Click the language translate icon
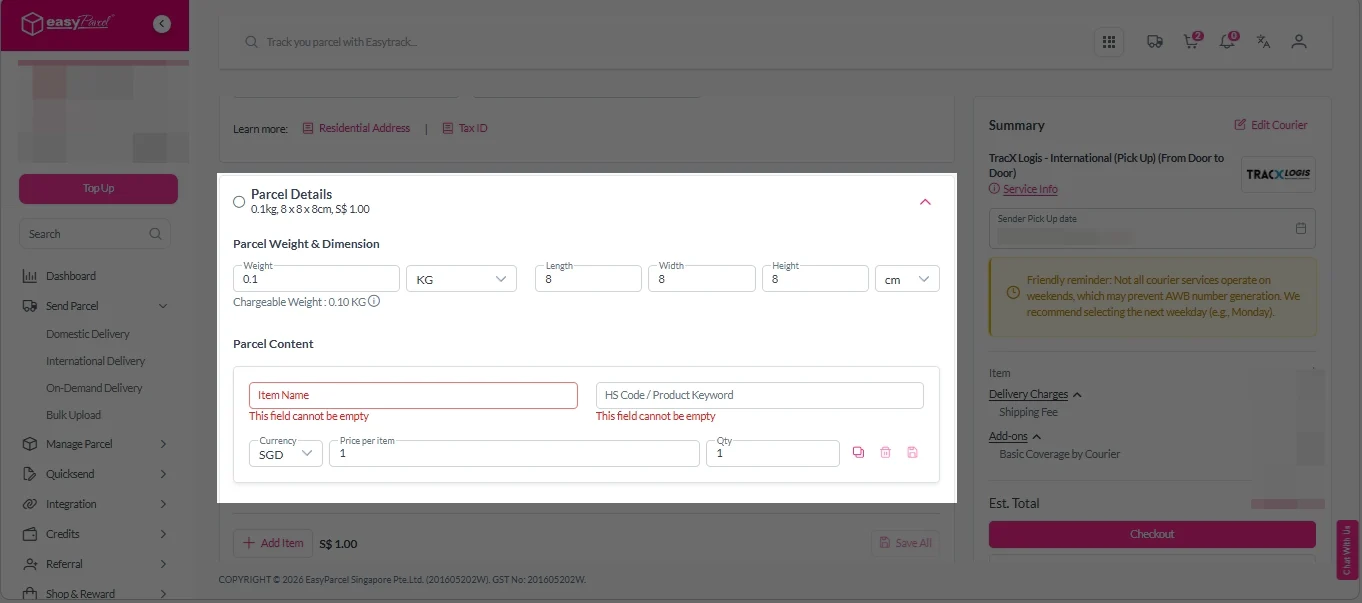 [x=1263, y=42]
